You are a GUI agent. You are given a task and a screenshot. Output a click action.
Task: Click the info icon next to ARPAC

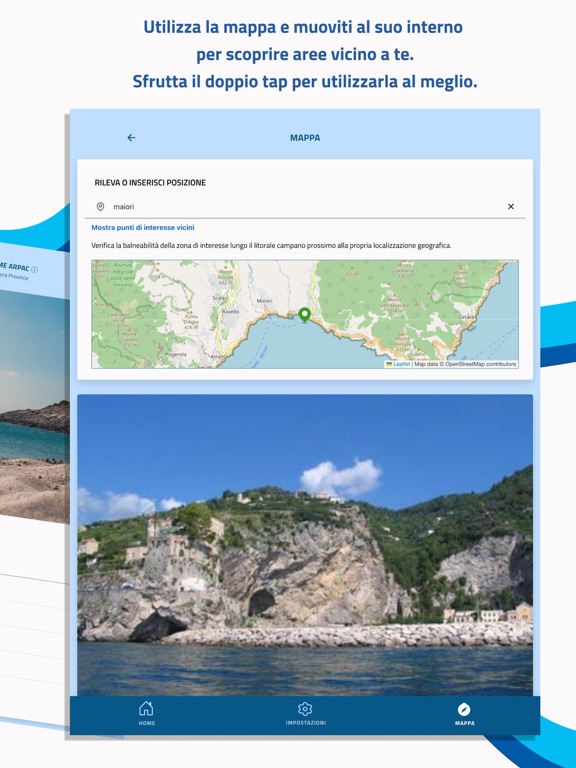34,269
